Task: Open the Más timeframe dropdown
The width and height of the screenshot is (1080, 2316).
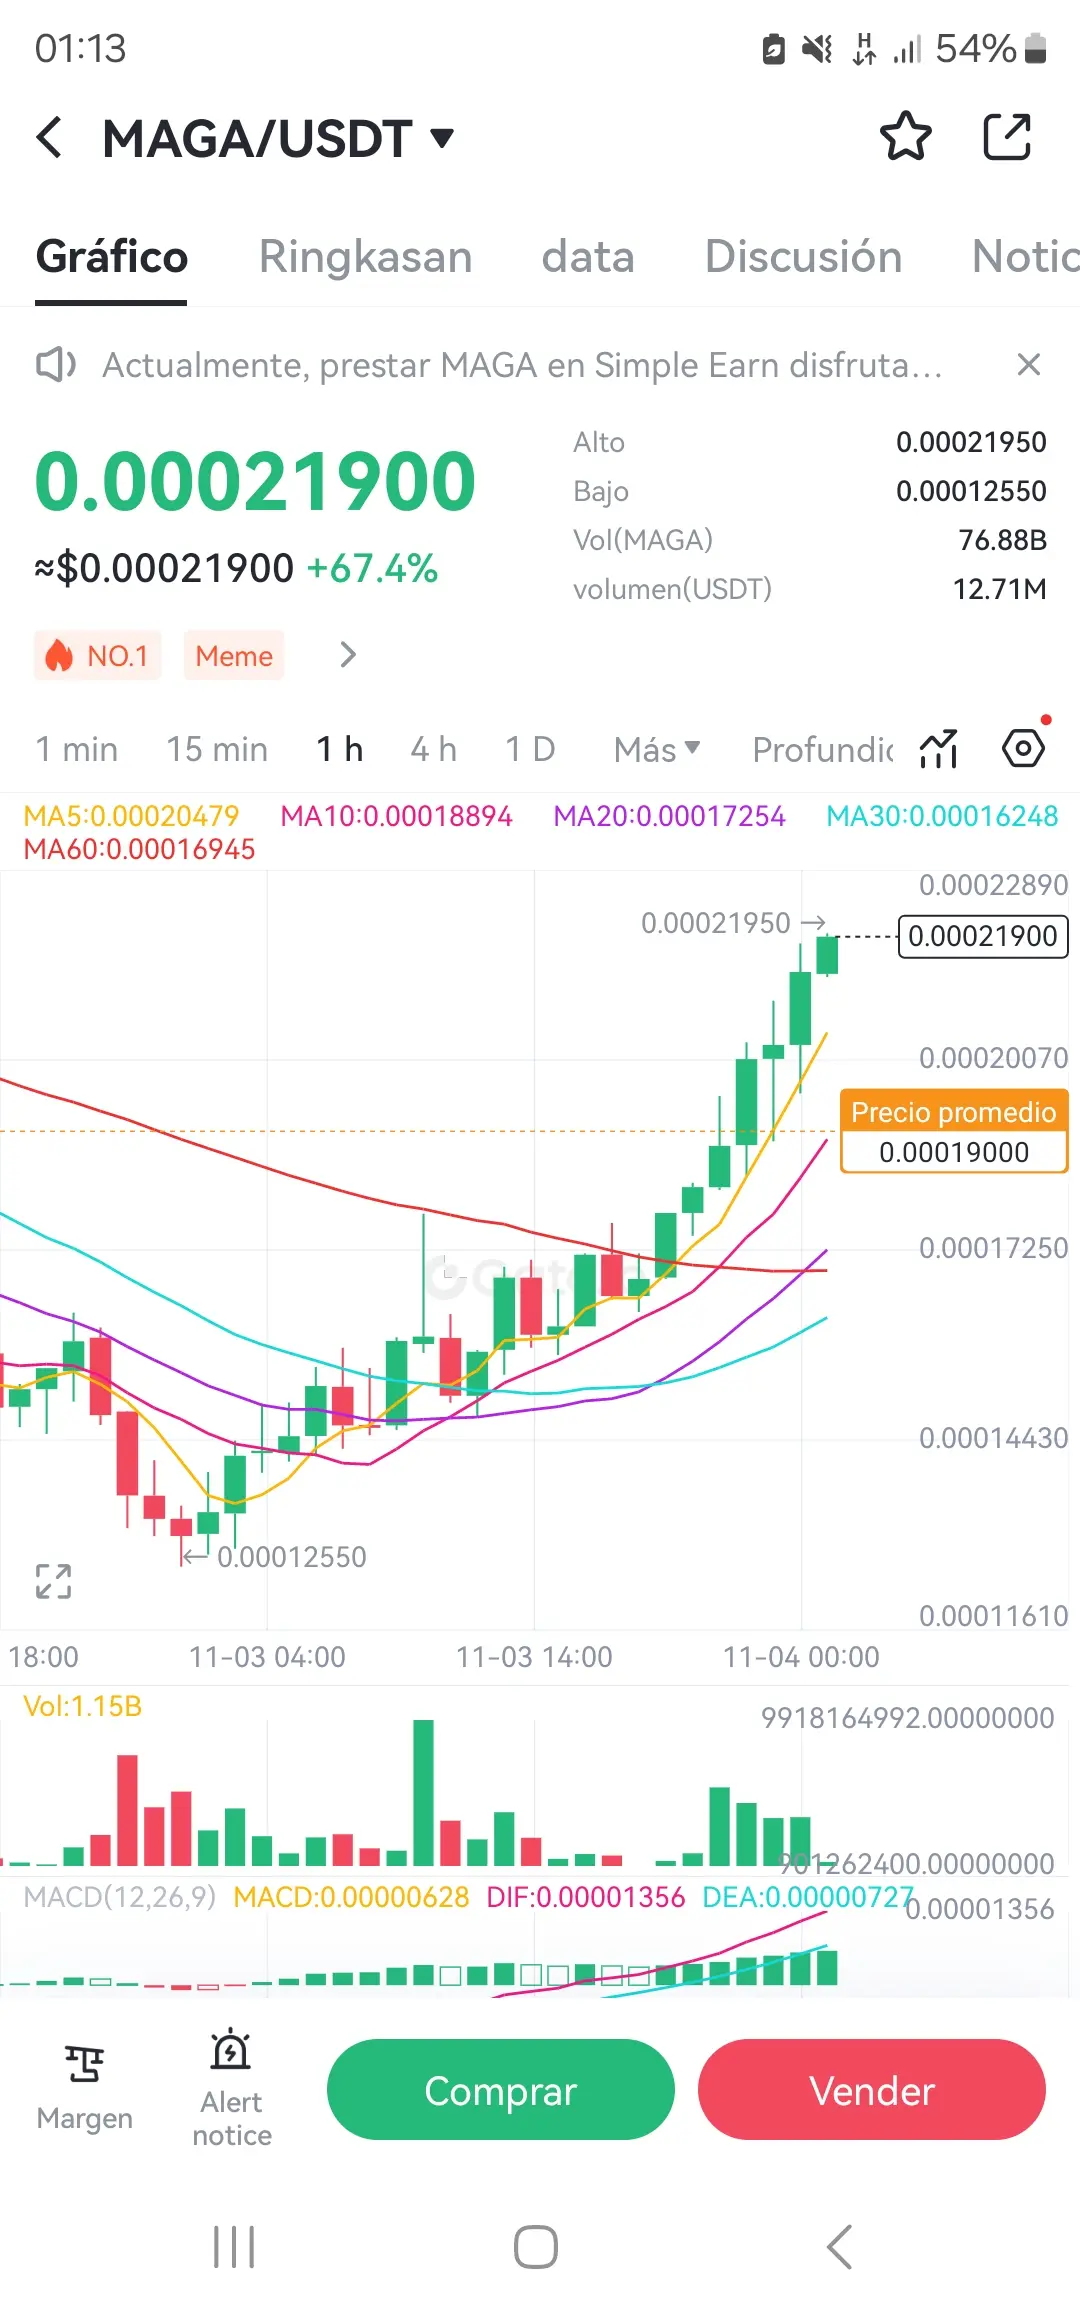Action: pyautogui.click(x=657, y=749)
